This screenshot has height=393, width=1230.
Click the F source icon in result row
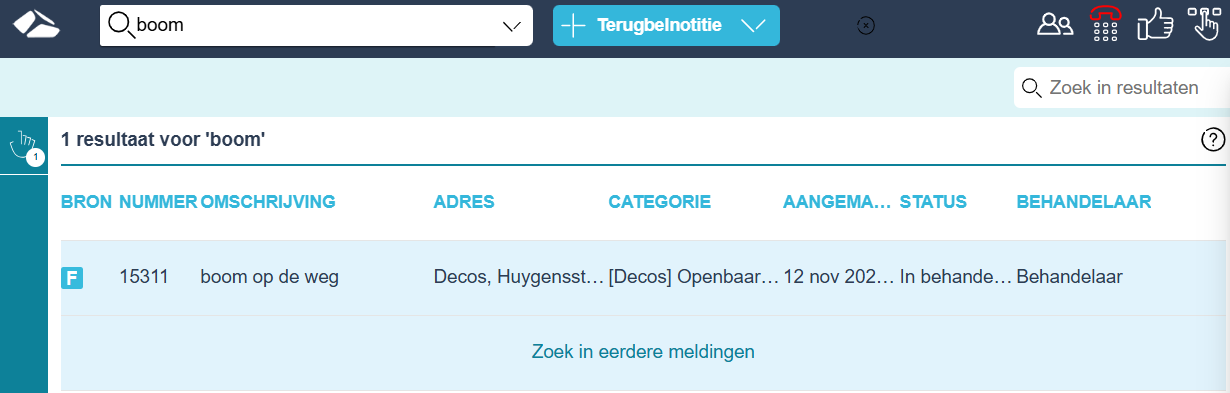pos(72,278)
